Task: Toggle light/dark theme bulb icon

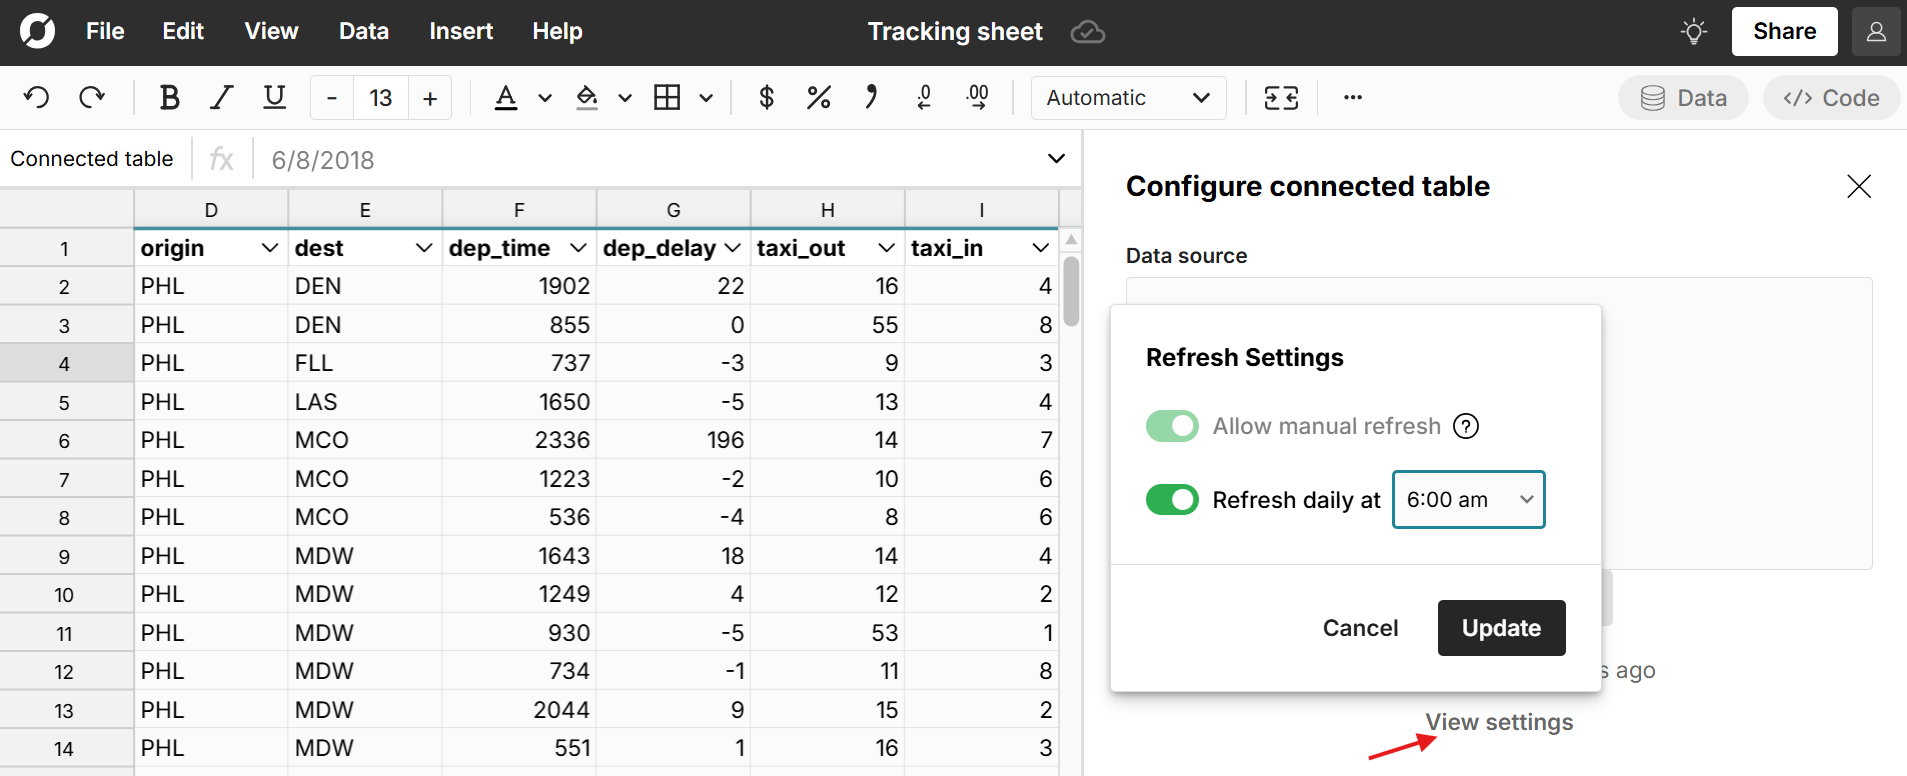Action: tap(1693, 32)
